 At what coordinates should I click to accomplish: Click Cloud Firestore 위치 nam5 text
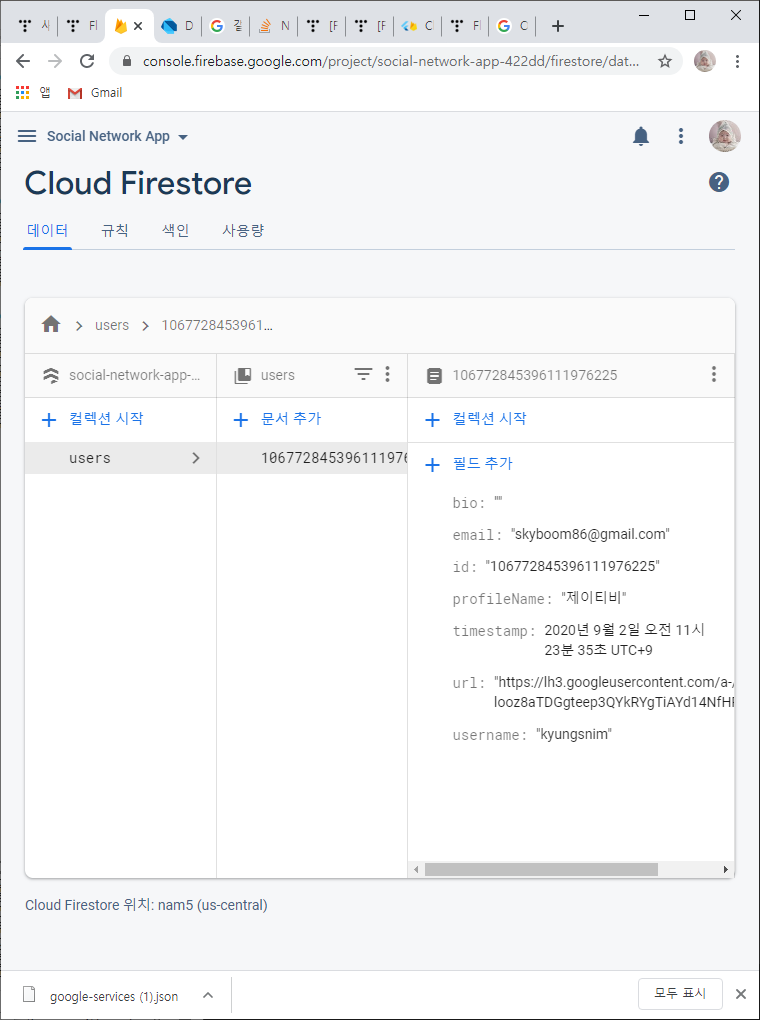pyautogui.click(x=146, y=905)
